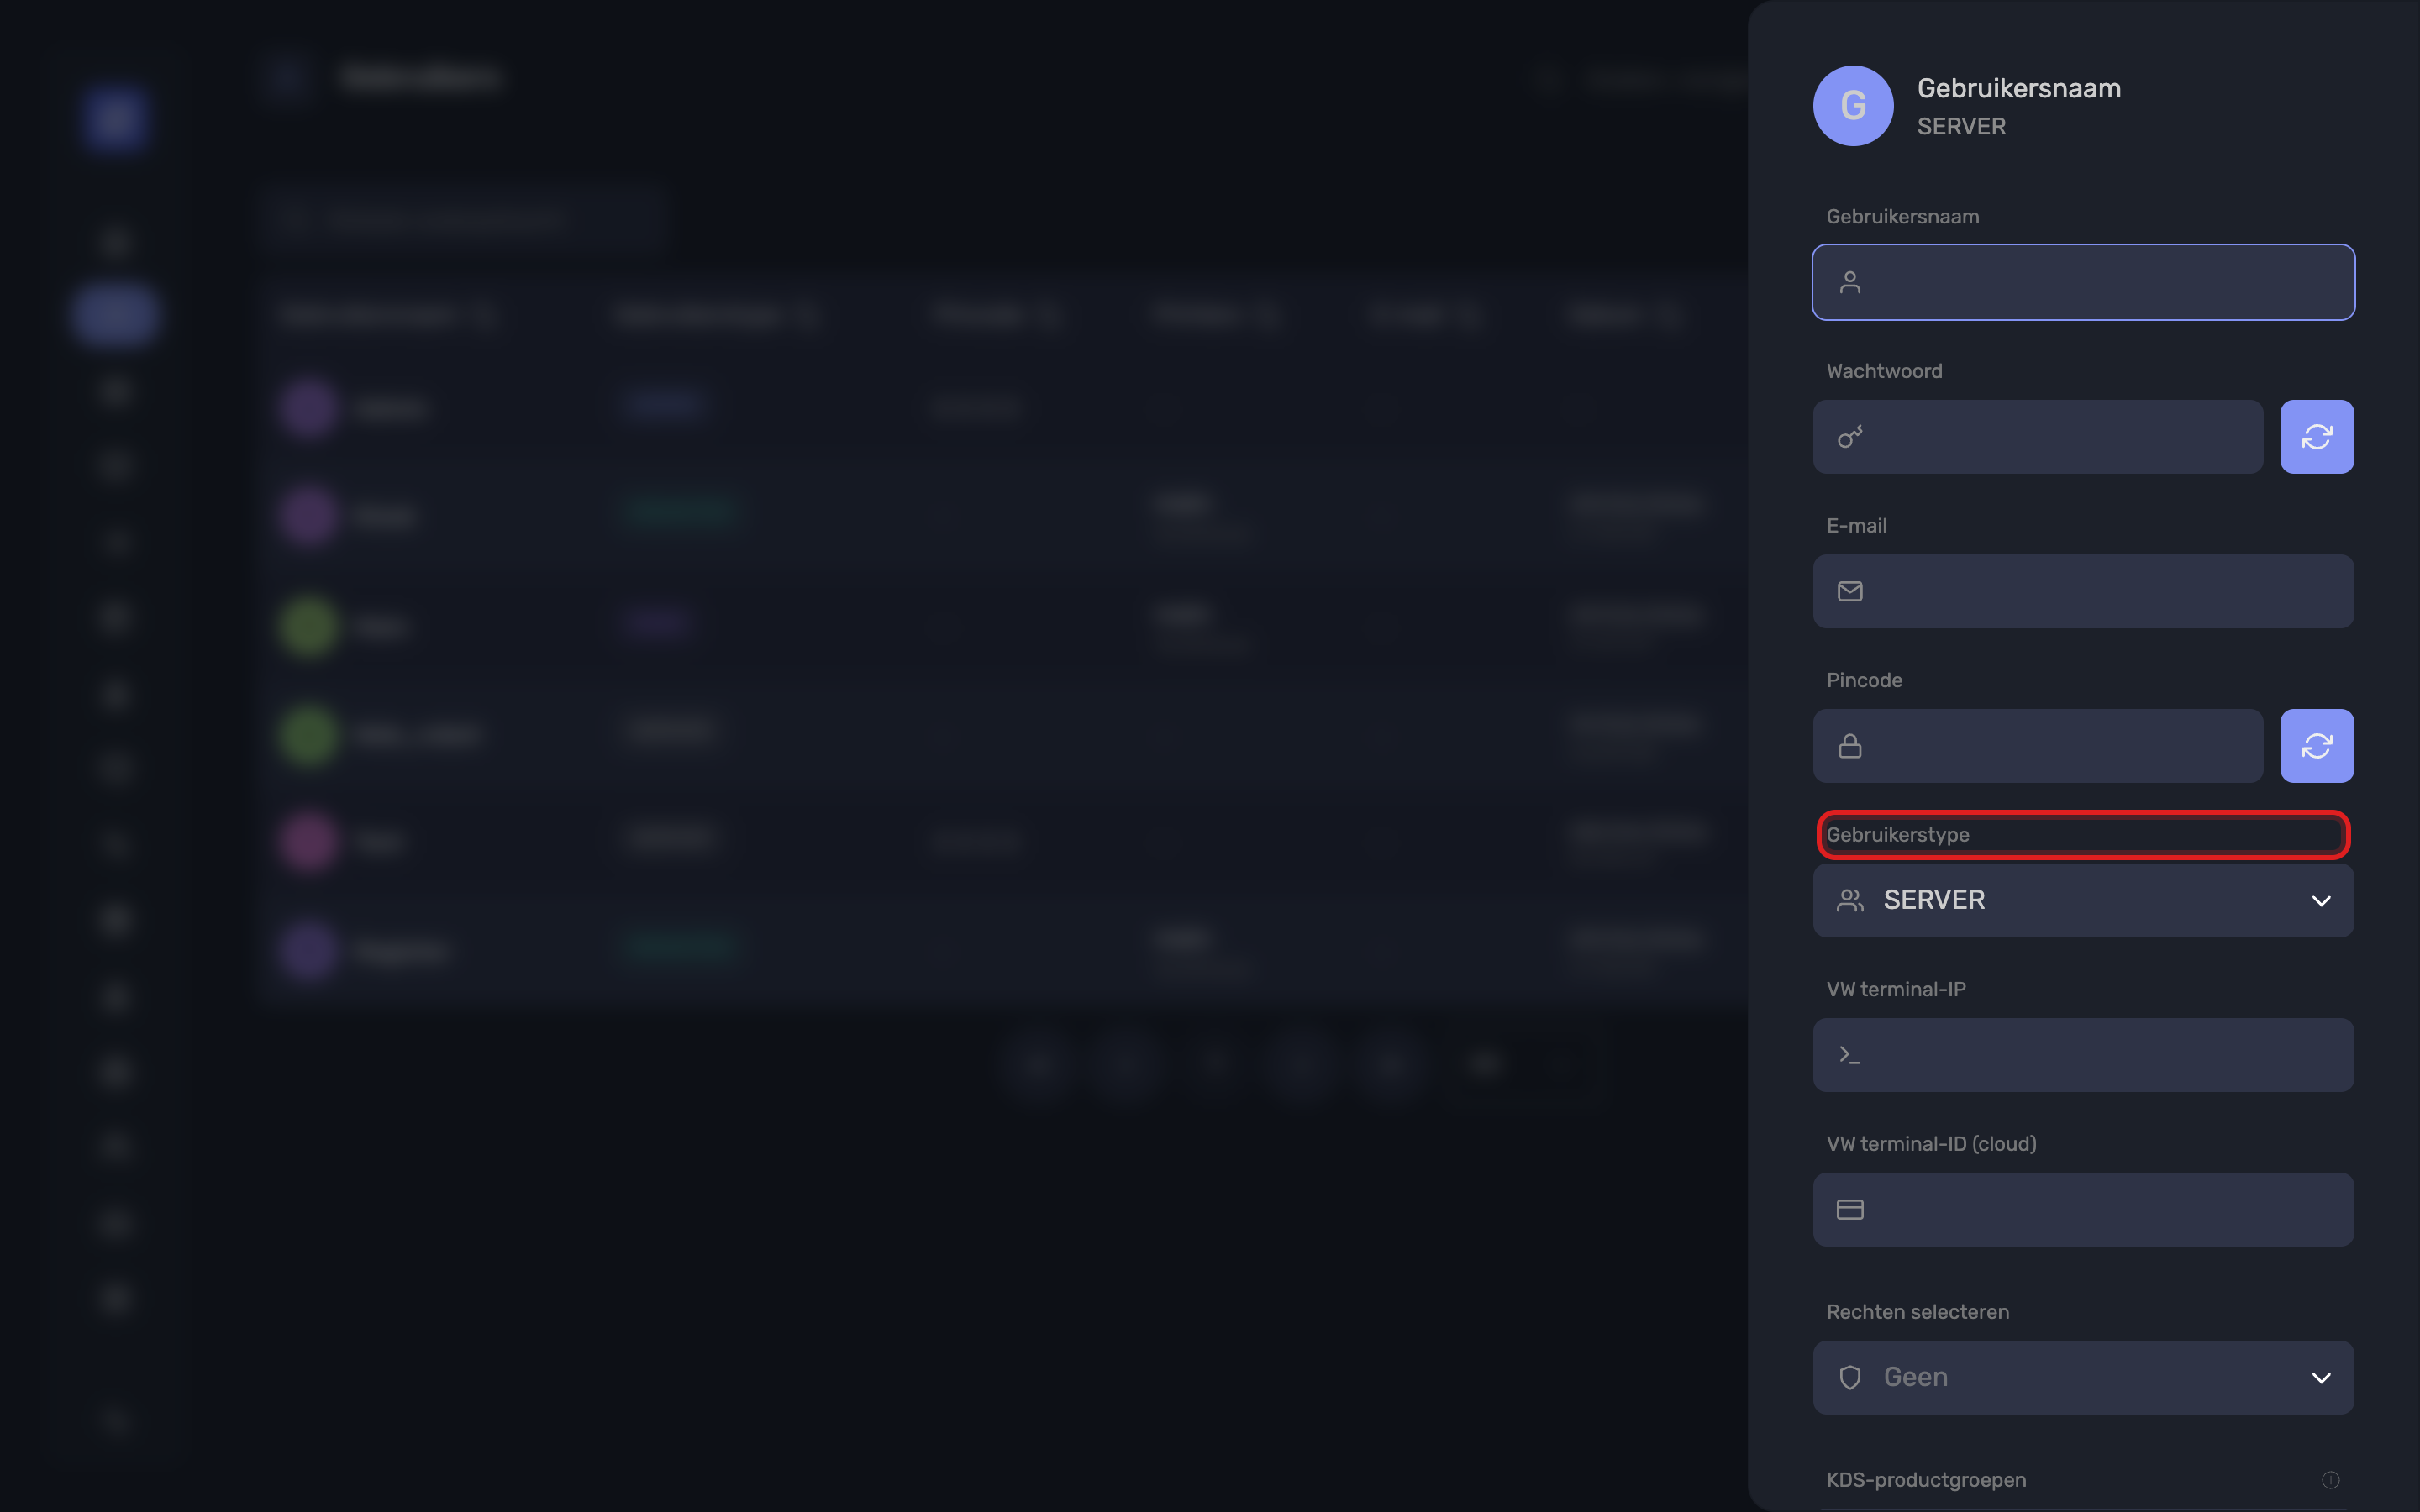Click the Wachtwoord label

[x=1884, y=371]
